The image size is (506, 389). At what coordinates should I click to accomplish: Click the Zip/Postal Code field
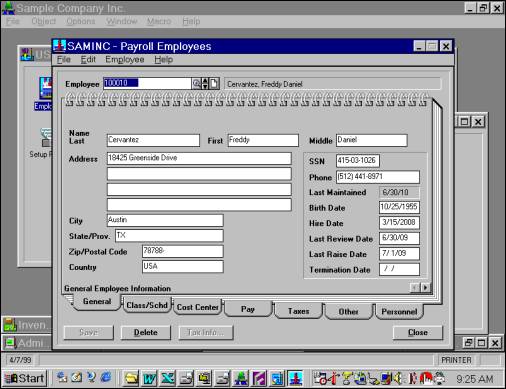coord(183,251)
